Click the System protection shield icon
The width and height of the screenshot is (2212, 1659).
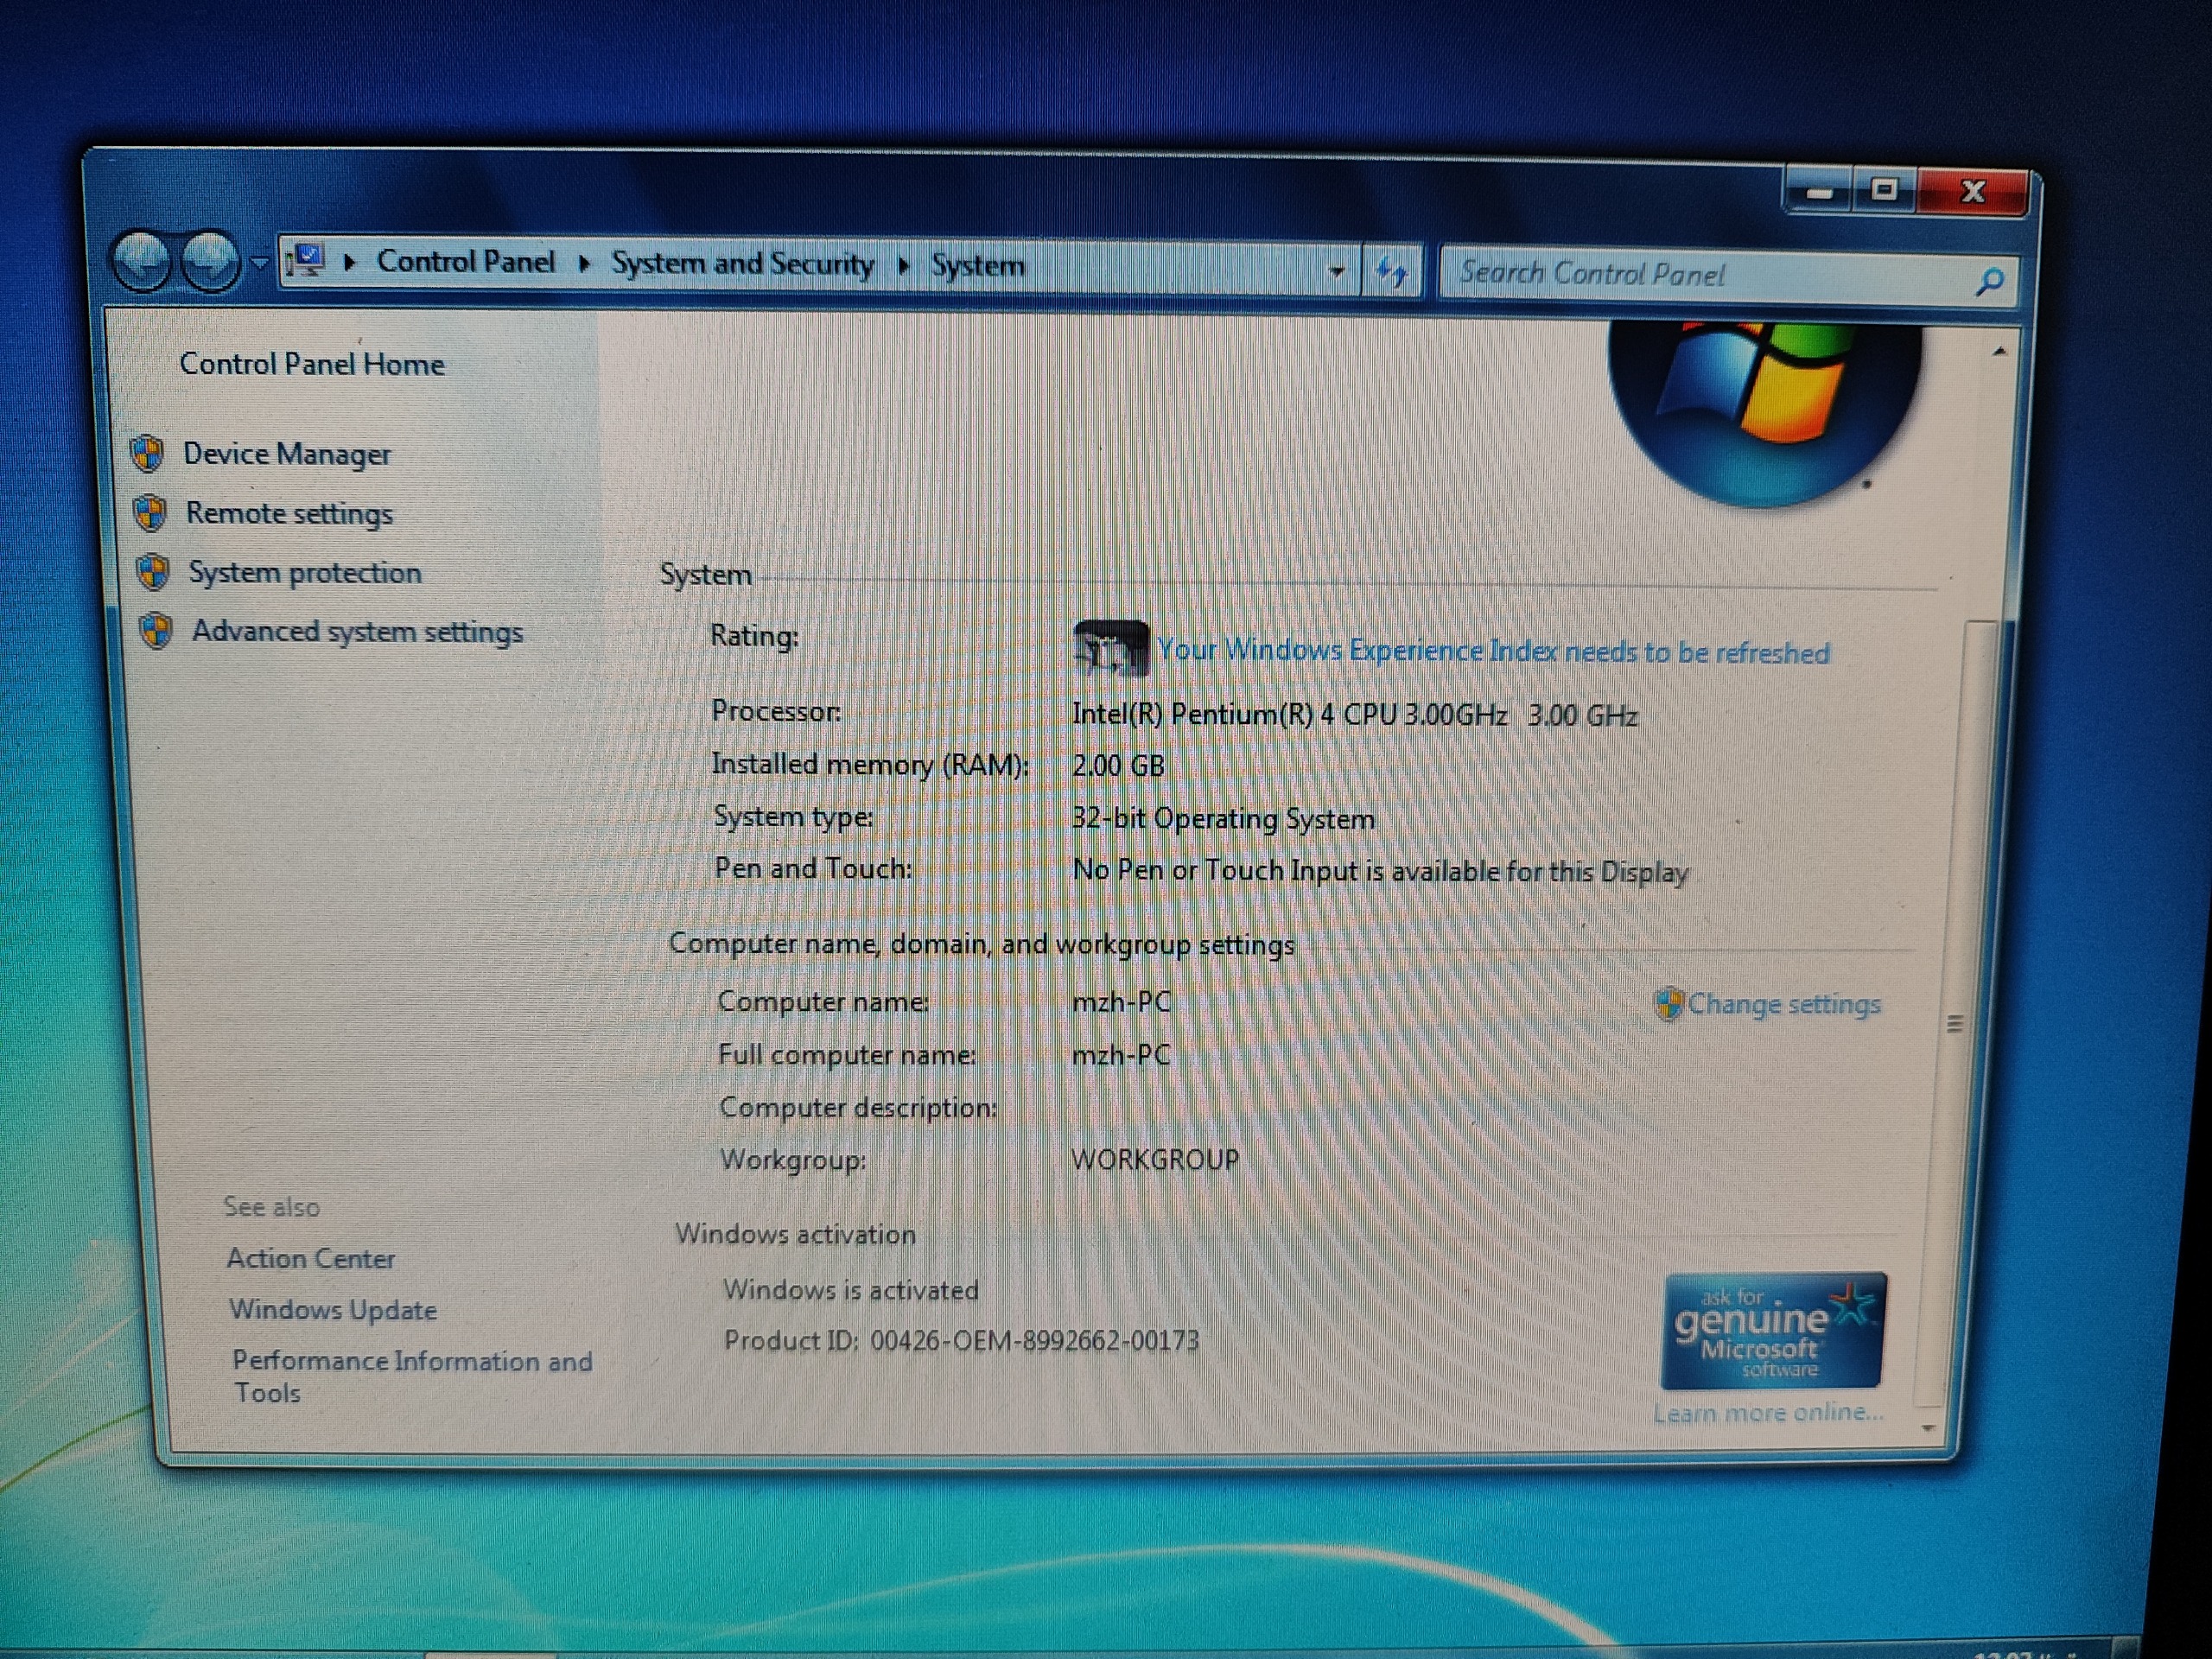pyautogui.click(x=153, y=572)
